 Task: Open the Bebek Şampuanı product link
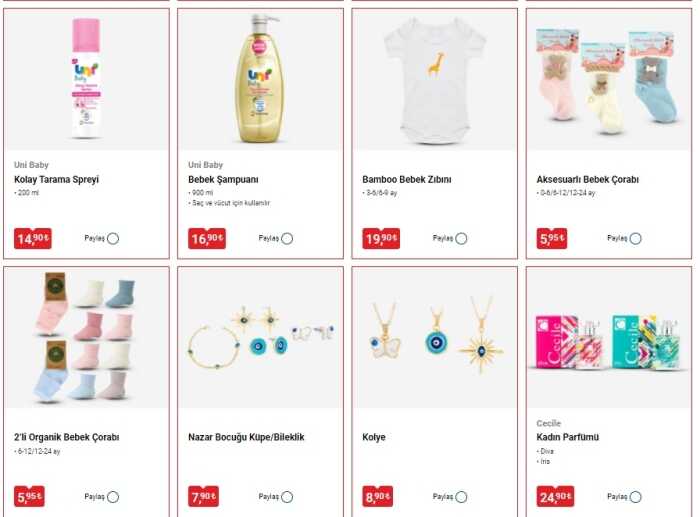pyautogui.click(x=223, y=179)
